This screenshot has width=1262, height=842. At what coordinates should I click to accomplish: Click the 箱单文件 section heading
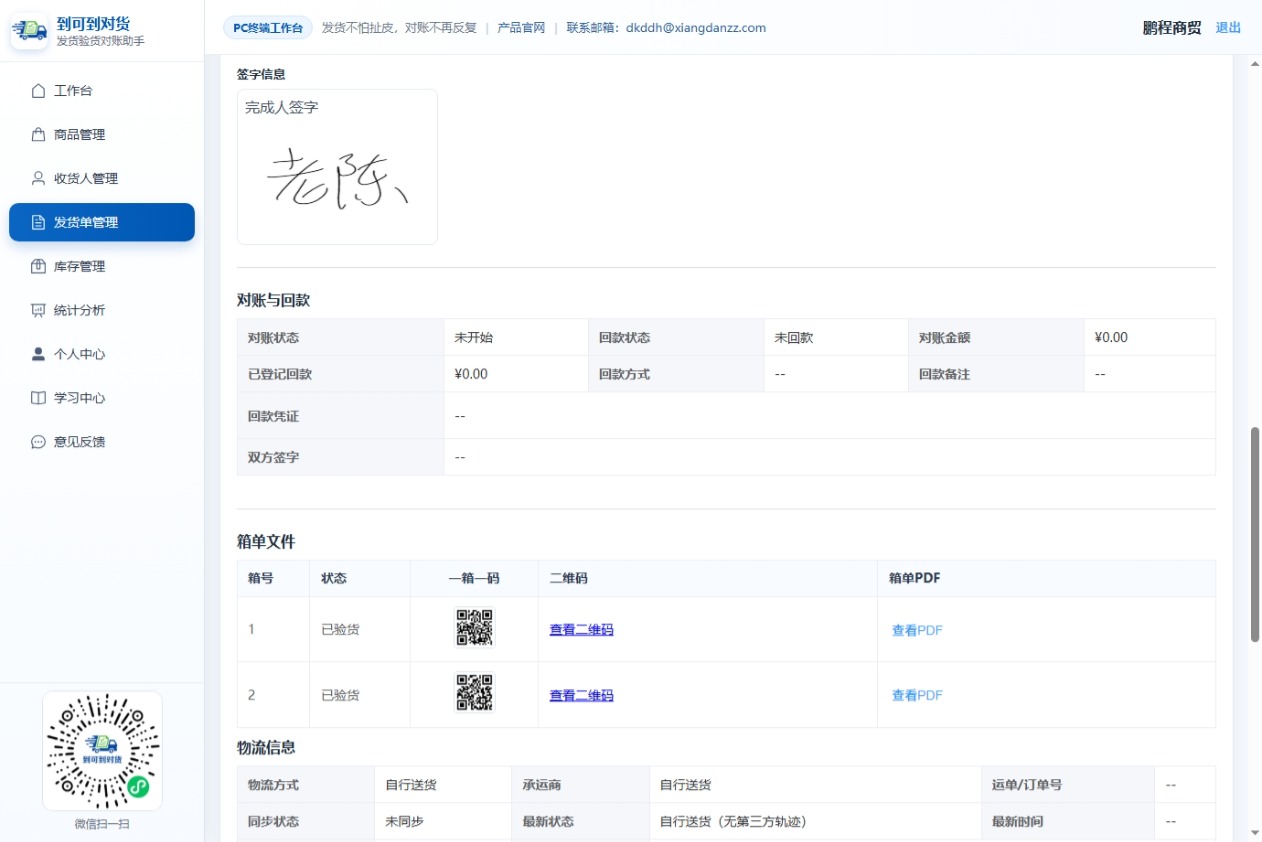266,541
